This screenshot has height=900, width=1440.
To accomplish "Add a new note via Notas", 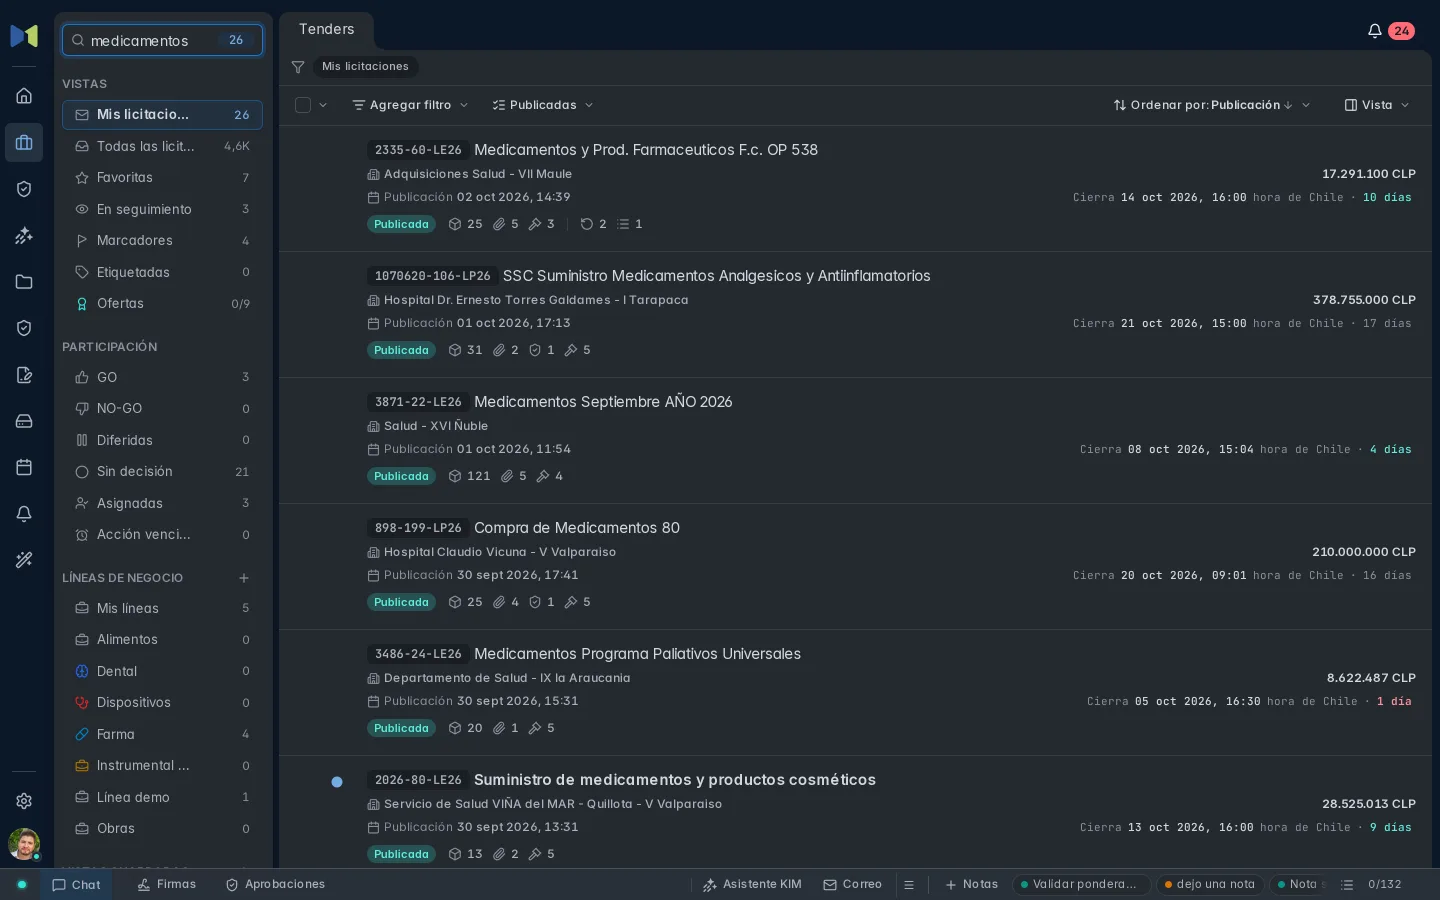I will coord(971,885).
